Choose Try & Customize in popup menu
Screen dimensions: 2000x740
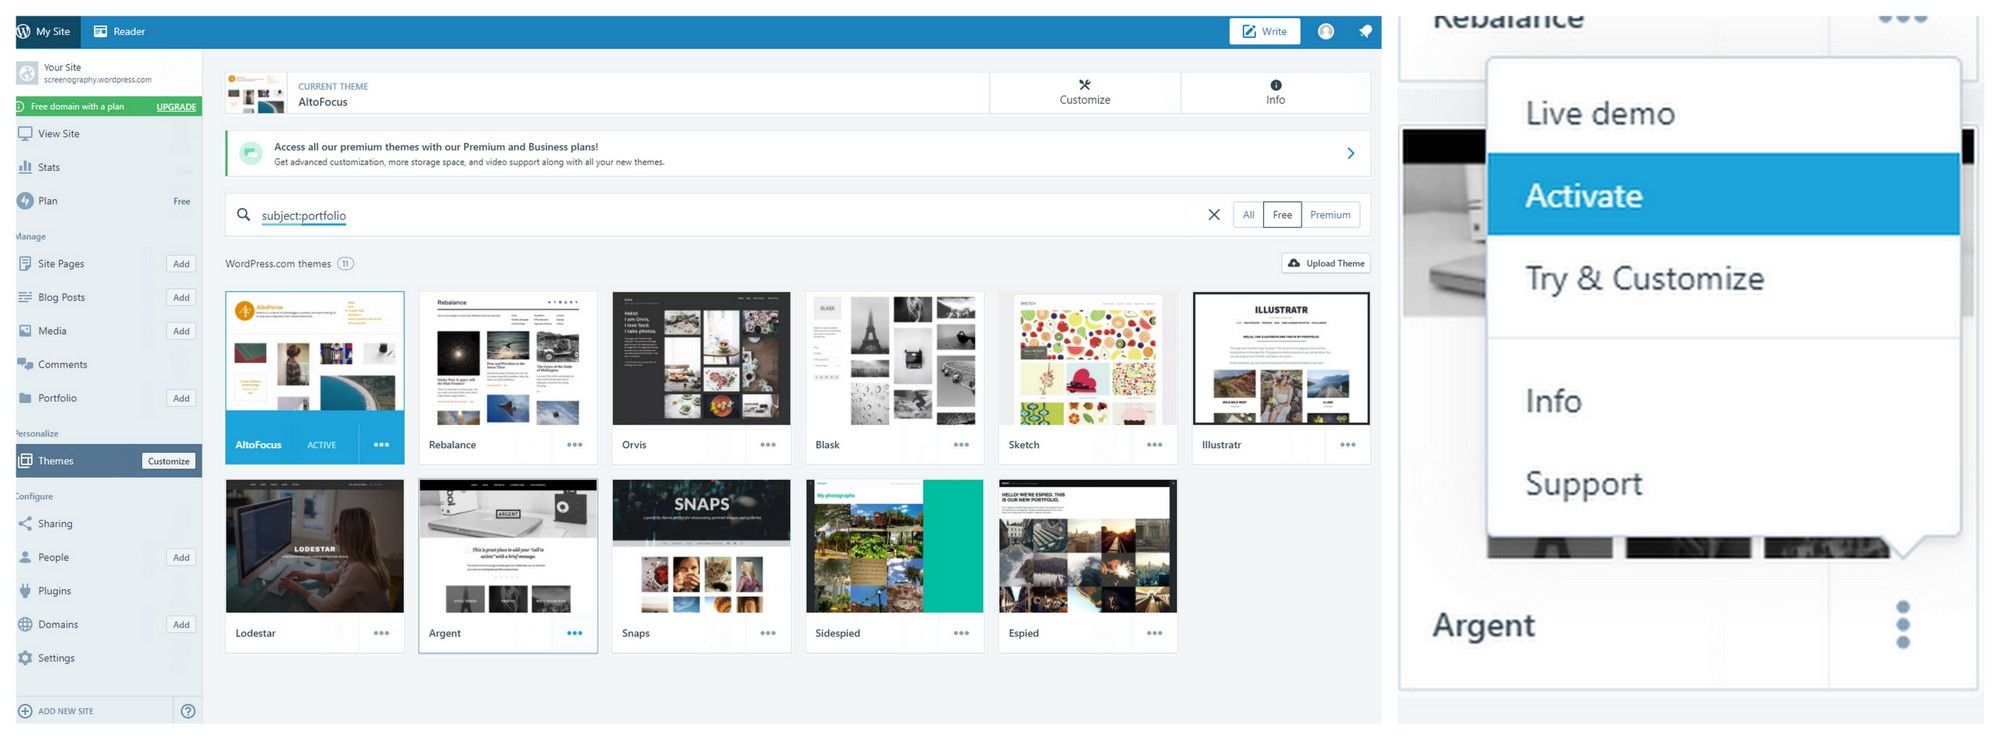pos(1723,278)
